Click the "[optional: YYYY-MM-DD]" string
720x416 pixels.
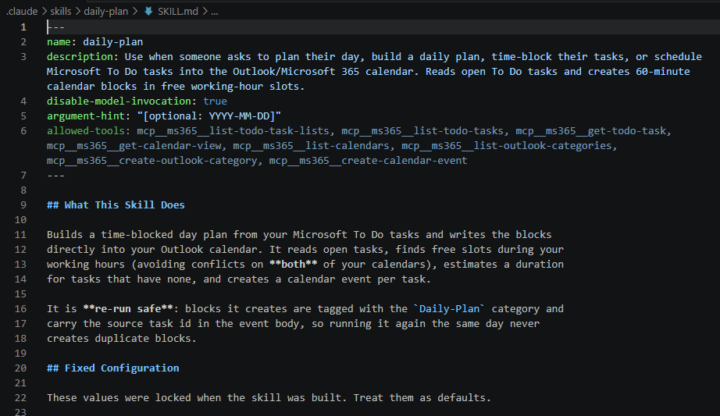(x=209, y=116)
